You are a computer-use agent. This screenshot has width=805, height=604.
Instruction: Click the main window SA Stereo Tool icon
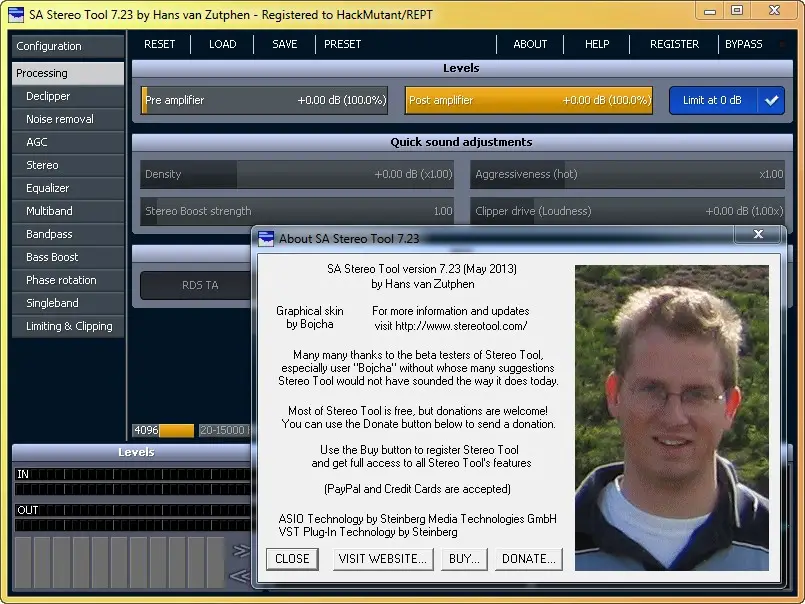(16, 14)
